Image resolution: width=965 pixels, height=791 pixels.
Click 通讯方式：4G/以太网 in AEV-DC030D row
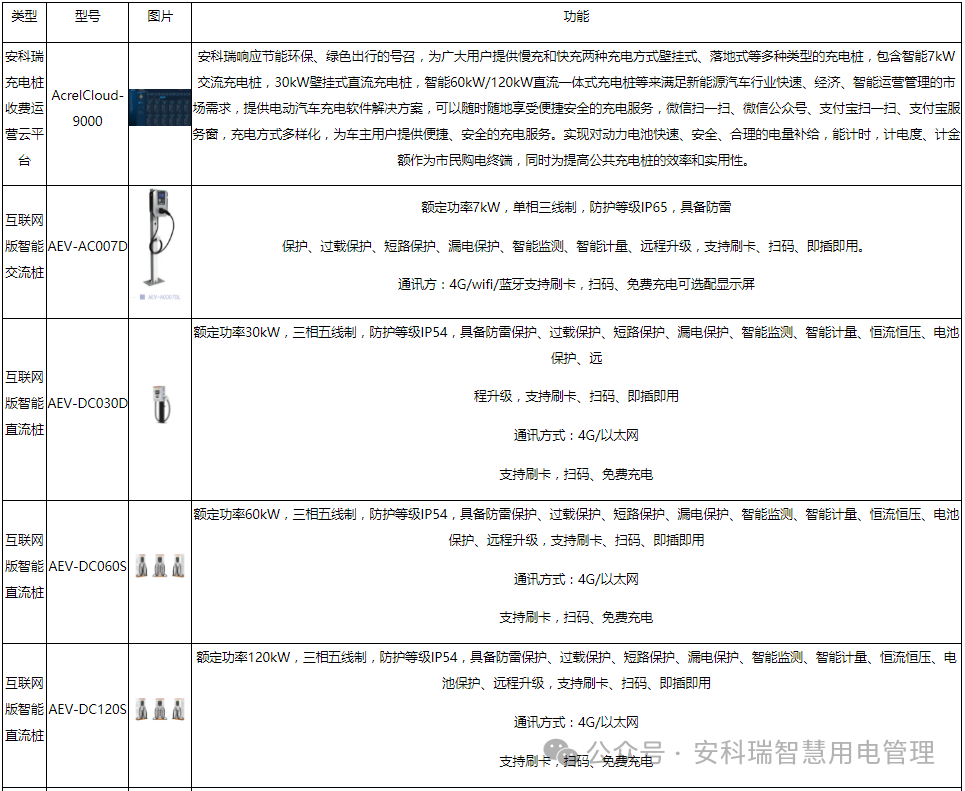point(576,436)
